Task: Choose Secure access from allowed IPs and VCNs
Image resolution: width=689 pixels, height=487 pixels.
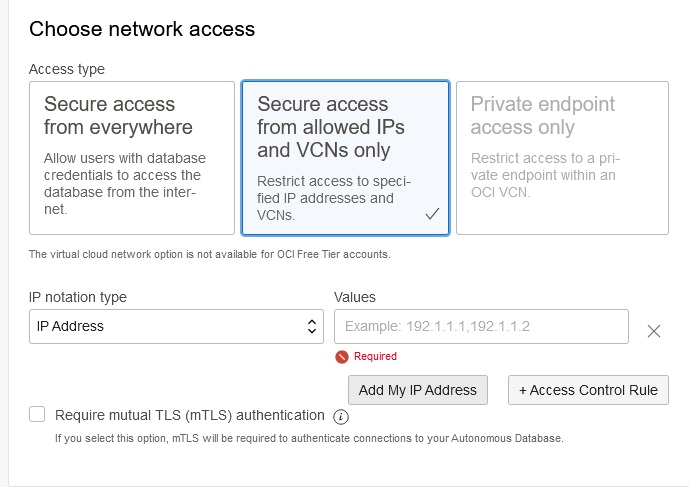Action: pyautogui.click(x=345, y=158)
